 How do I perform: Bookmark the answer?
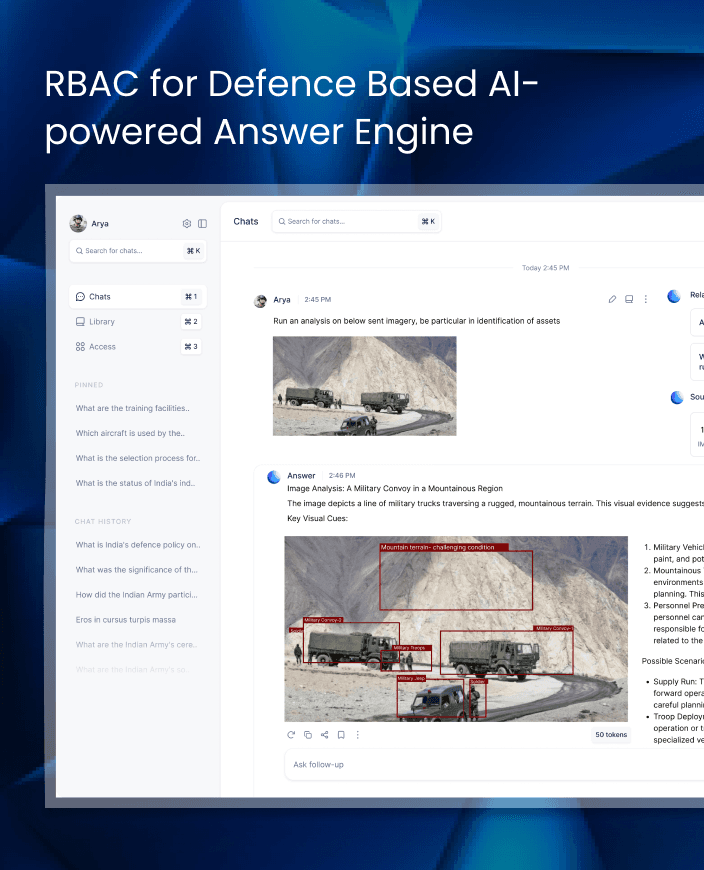click(x=341, y=735)
